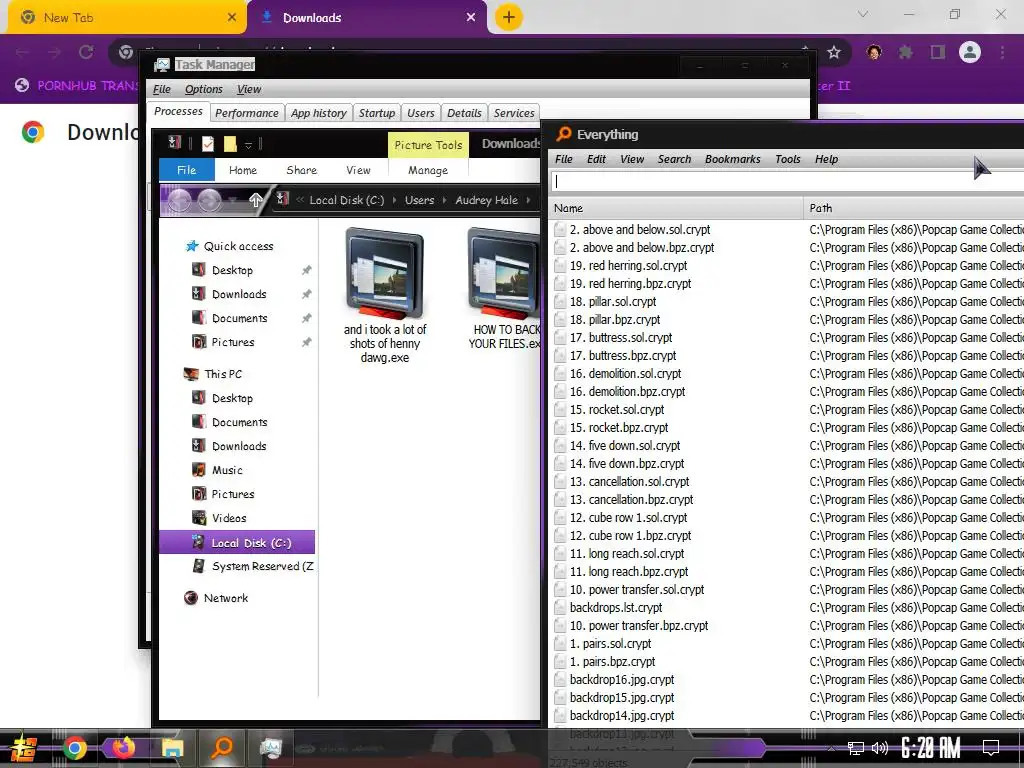The image size is (1024, 768).
Task: Open Explorer File ribbon tab
Action: [187, 170]
